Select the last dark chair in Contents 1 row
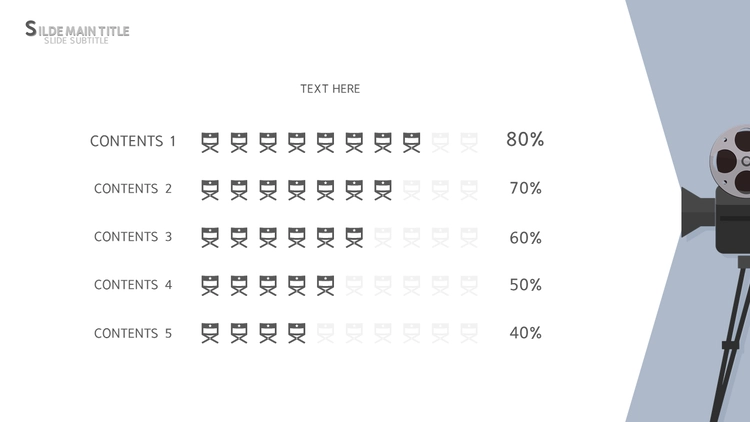Image resolution: width=750 pixels, height=422 pixels. point(411,142)
